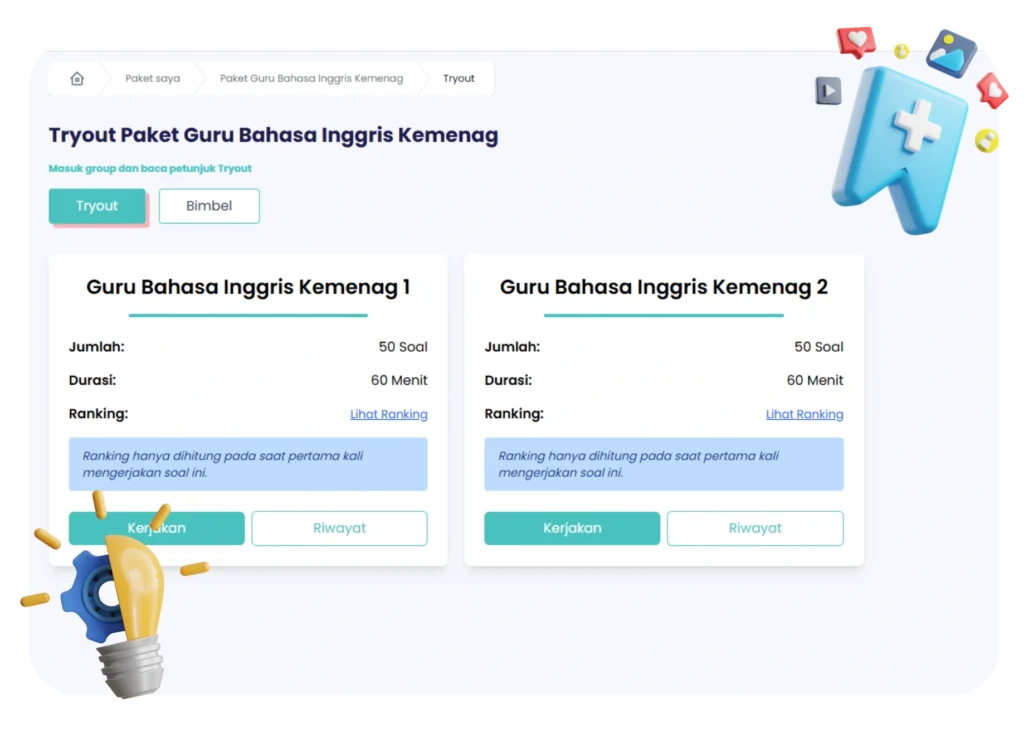Click the blue picture frame icon

tap(950, 53)
